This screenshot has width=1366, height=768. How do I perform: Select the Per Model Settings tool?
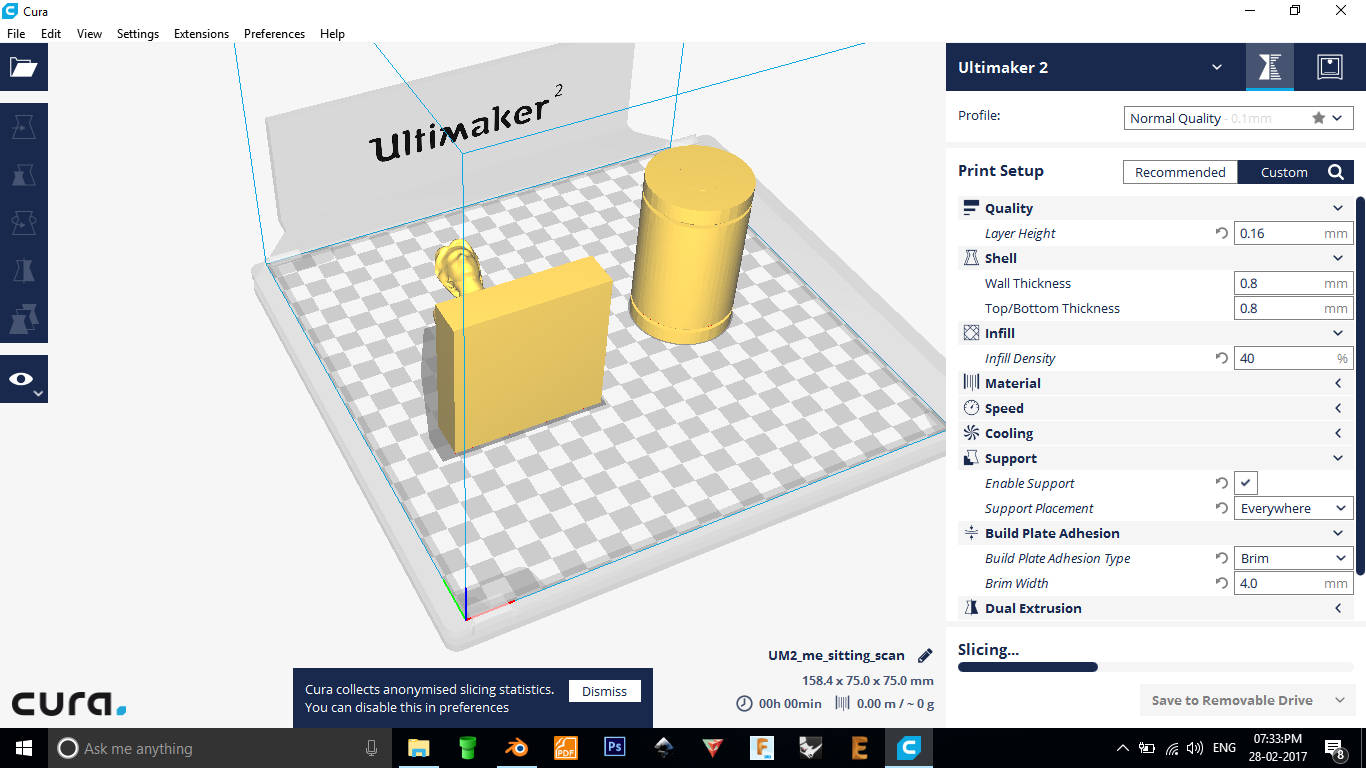[x=23, y=319]
